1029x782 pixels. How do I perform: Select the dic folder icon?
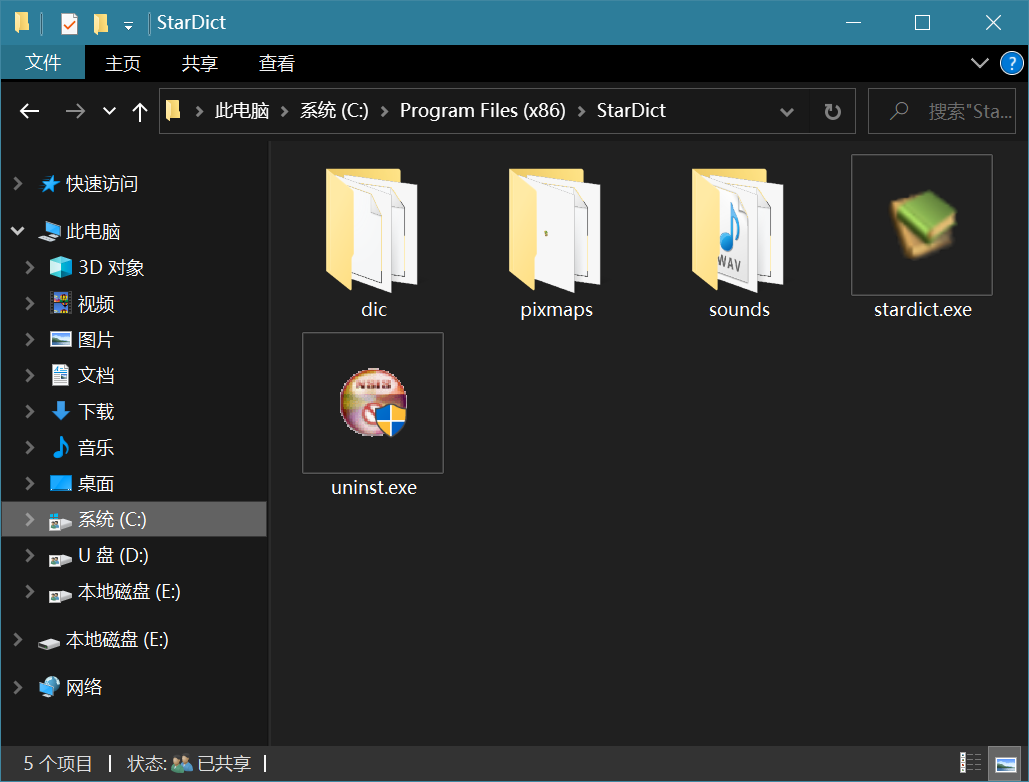(373, 229)
